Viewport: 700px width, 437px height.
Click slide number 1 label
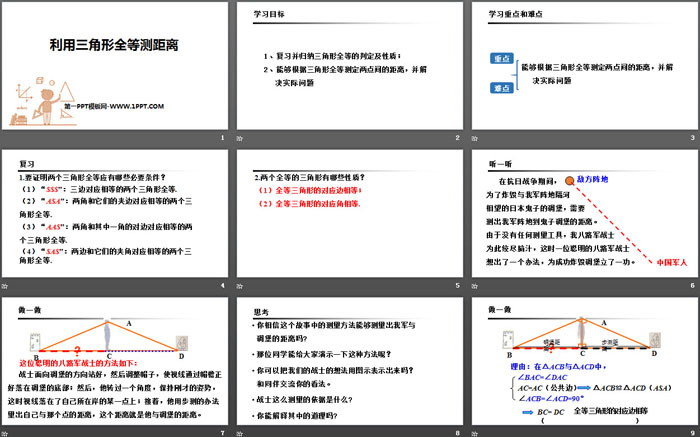(x=222, y=138)
